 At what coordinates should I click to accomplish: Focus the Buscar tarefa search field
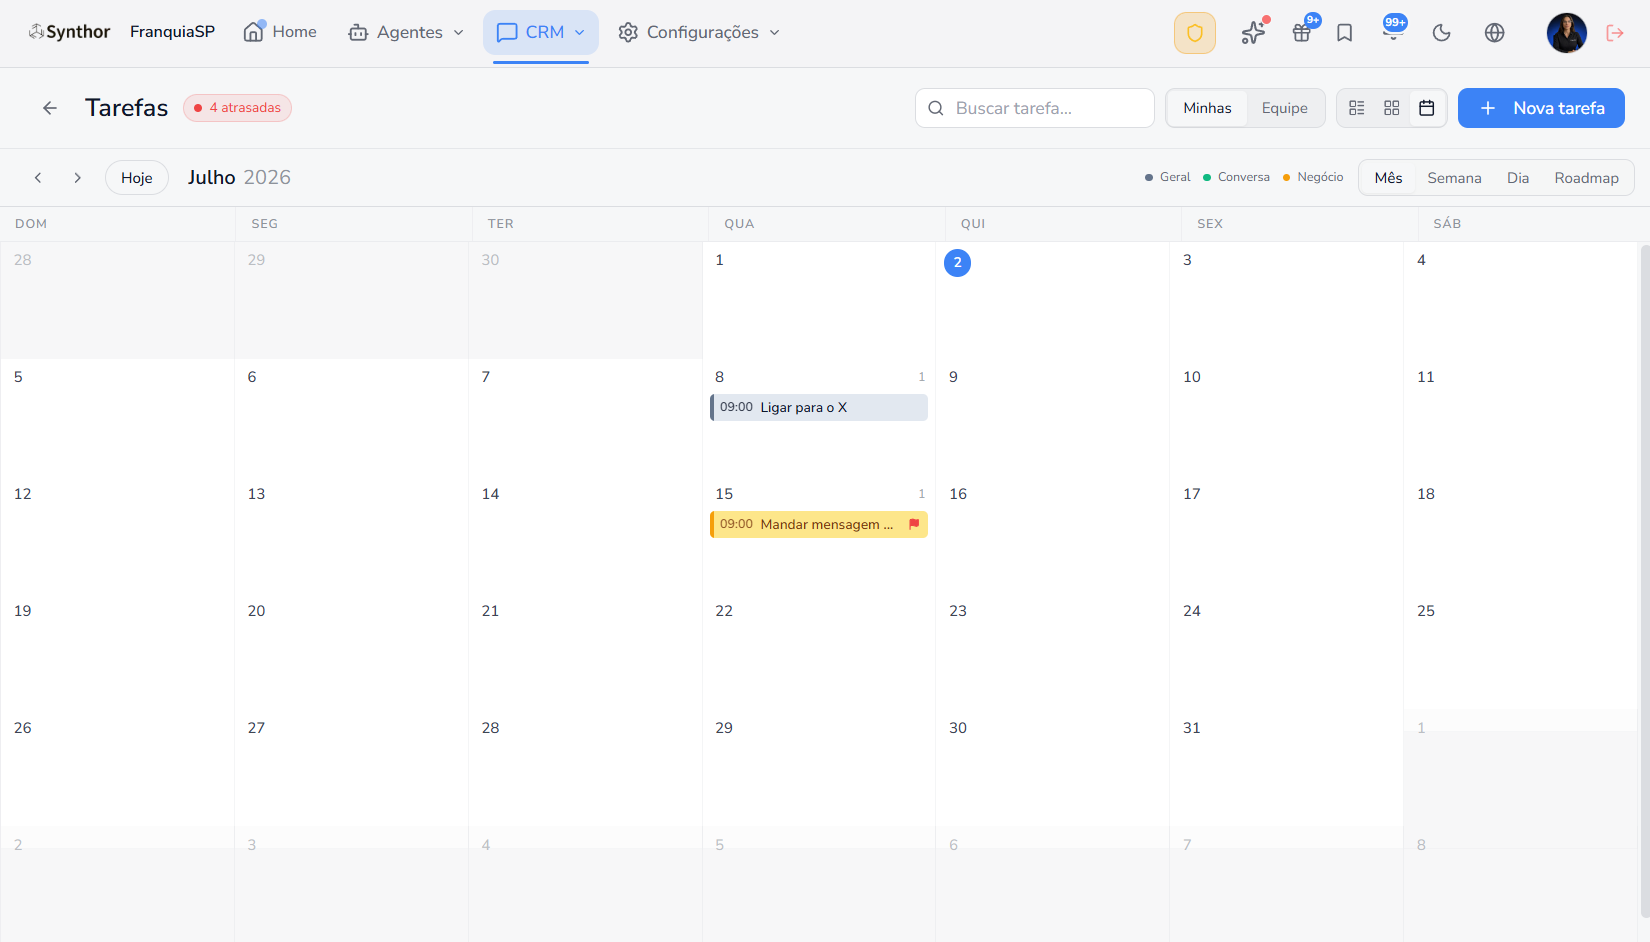(x=1035, y=108)
